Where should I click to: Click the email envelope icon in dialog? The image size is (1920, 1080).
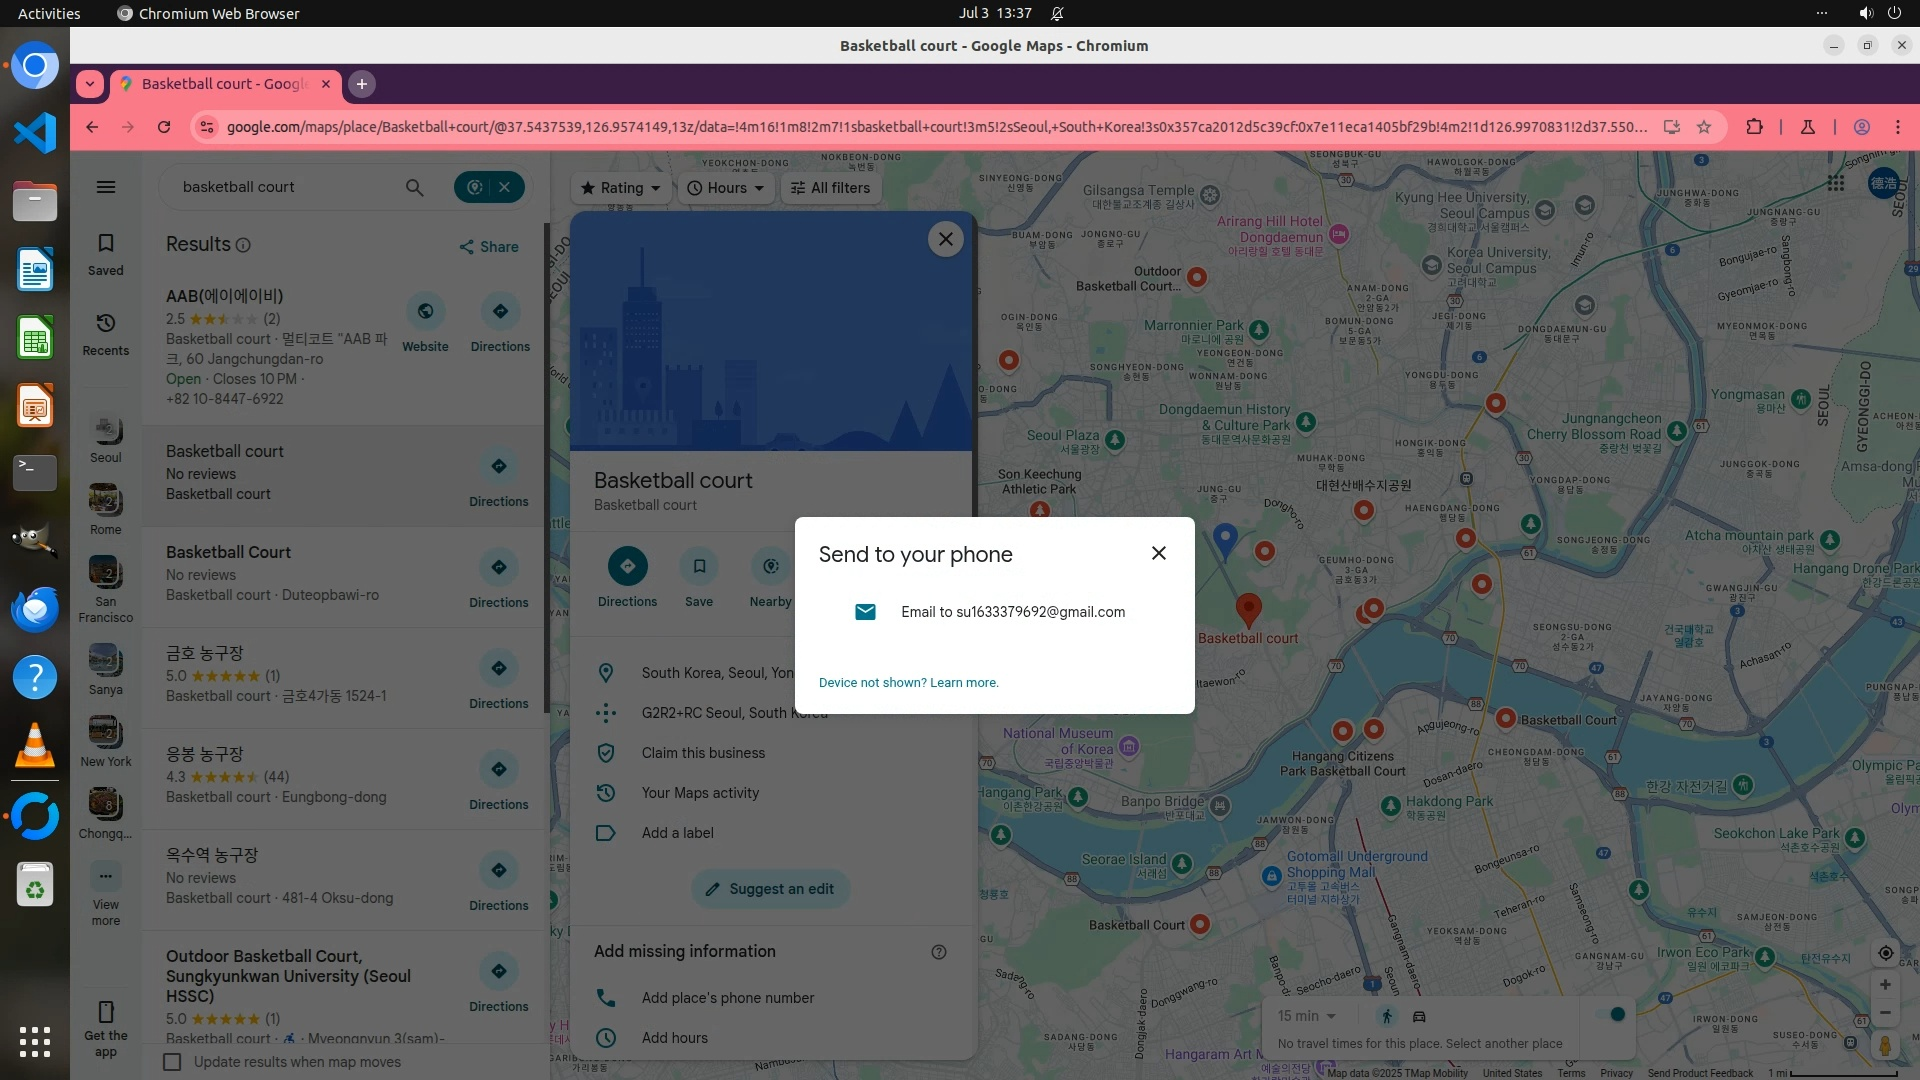[865, 612]
